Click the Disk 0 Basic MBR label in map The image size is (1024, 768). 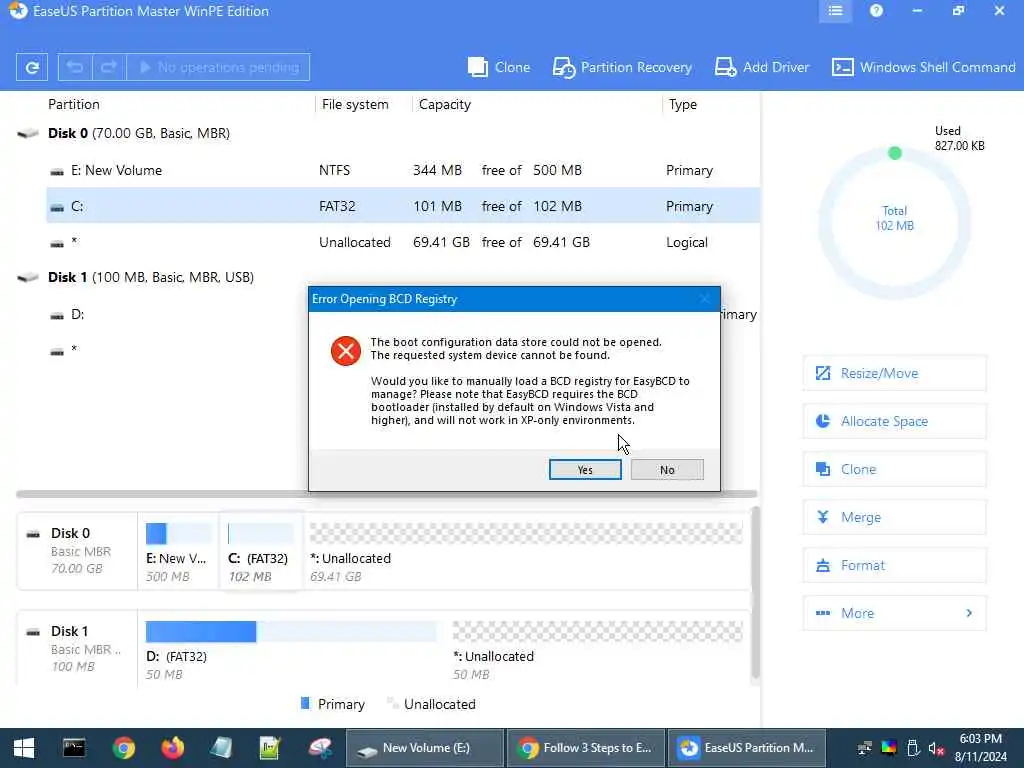click(x=77, y=551)
